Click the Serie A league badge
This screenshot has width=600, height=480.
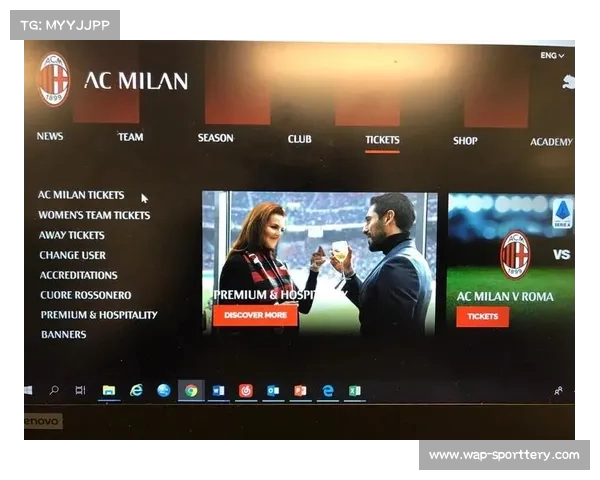point(562,214)
